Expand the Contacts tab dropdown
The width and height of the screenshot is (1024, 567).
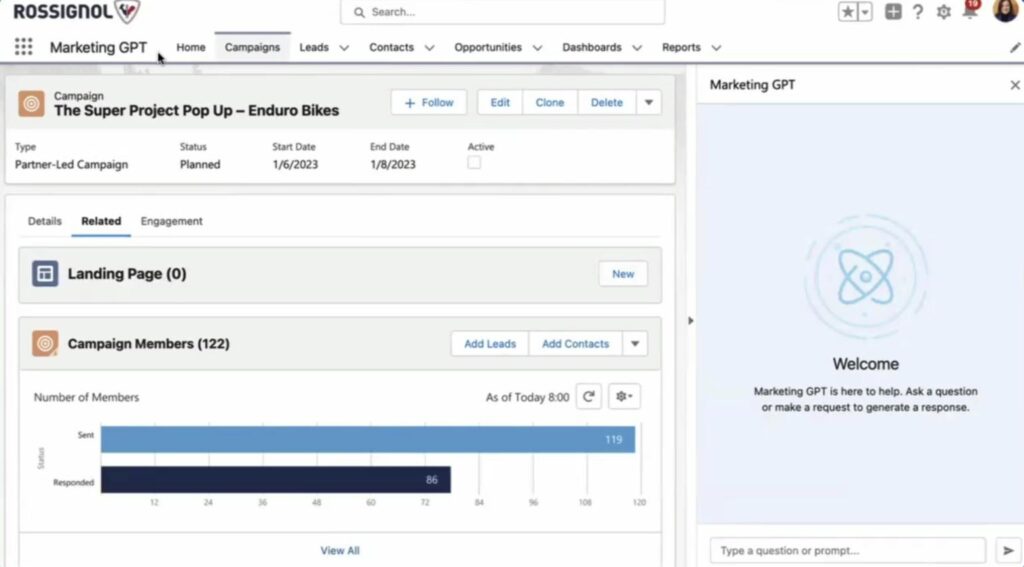(429, 48)
